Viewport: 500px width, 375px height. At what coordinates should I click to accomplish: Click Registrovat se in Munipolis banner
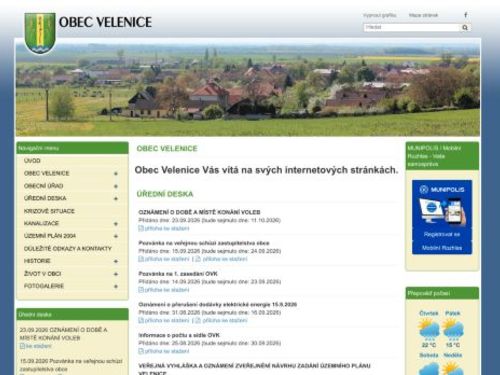point(442,234)
